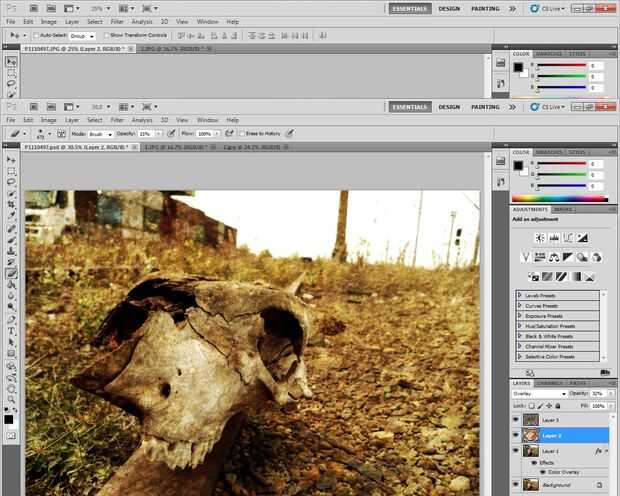Click lock transparent pixels icon in Layers panel

532,406
